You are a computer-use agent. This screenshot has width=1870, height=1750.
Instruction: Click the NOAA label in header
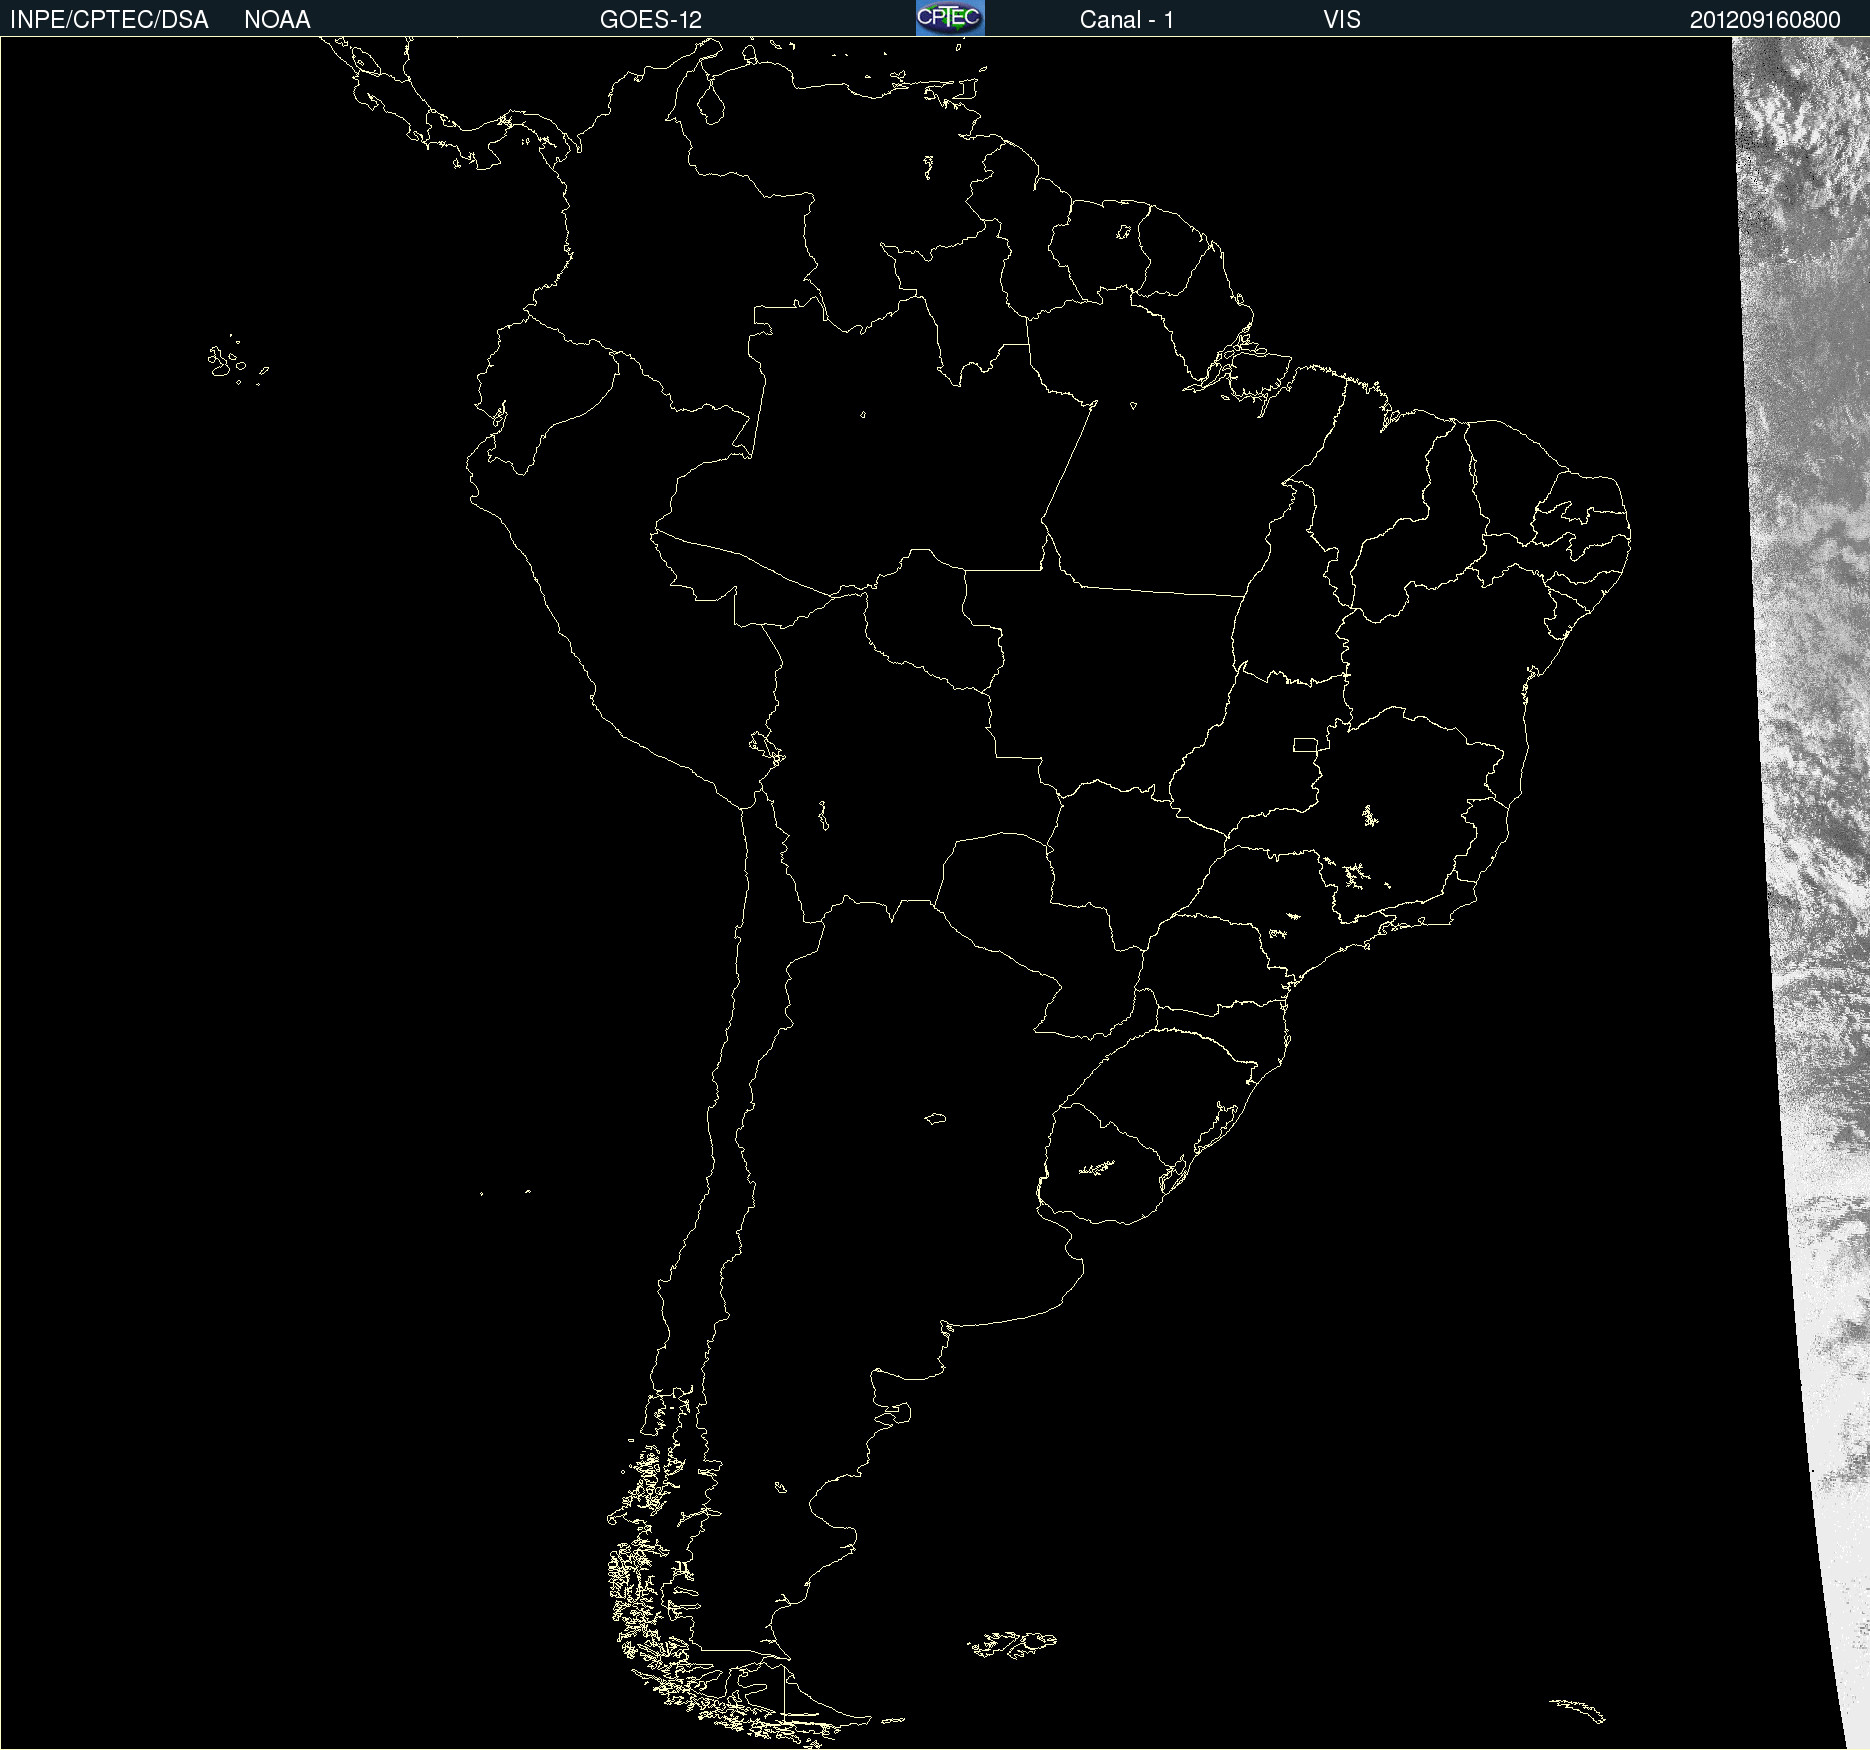click(277, 20)
